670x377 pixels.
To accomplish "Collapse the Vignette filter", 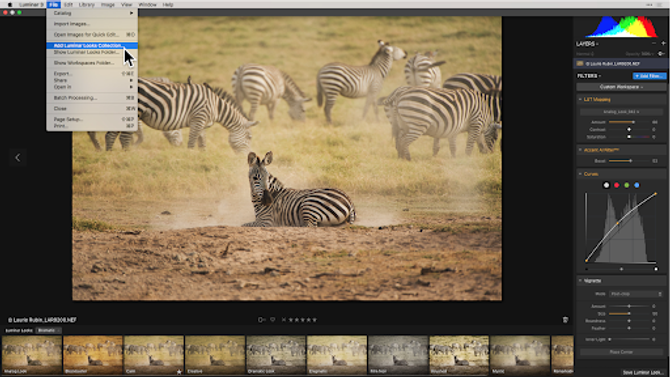I will click(580, 280).
